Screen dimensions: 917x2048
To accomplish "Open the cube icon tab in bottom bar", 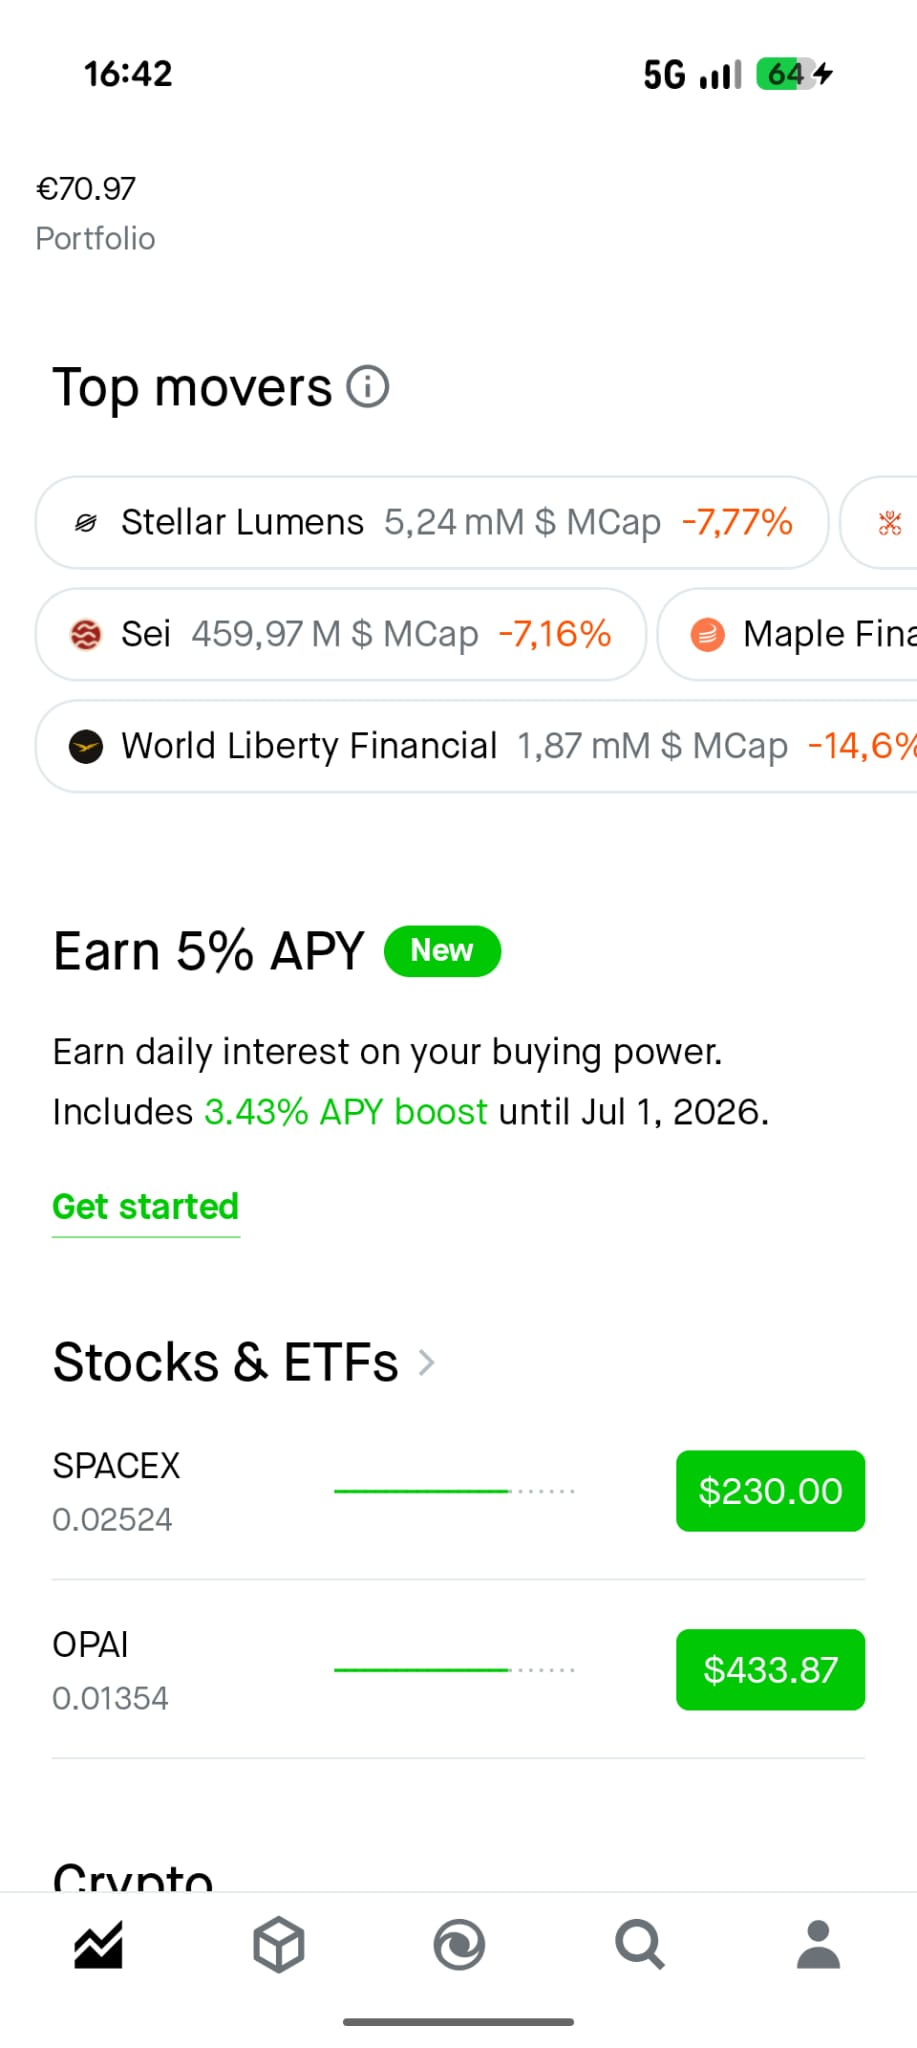I will pos(278,1945).
